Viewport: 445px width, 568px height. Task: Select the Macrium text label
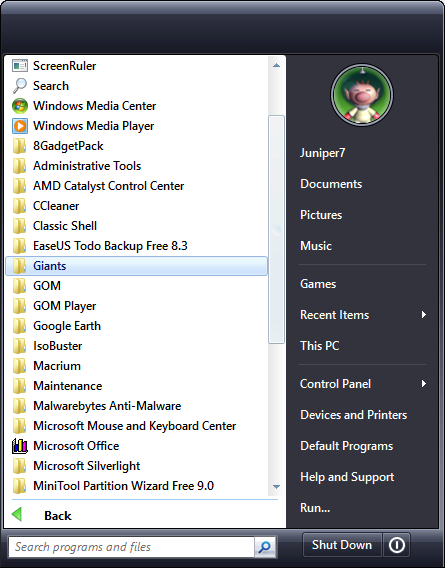pyautogui.click(x=57, y=366)
